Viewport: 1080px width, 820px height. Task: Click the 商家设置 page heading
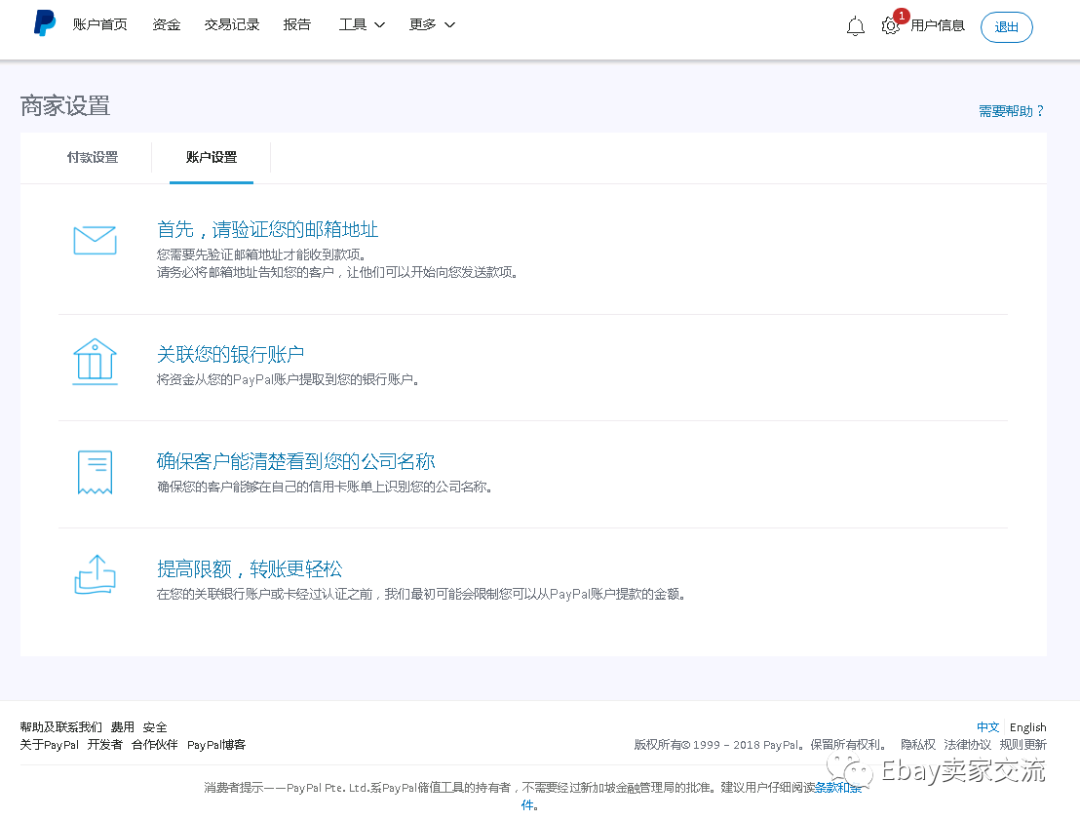click(65, 106)
